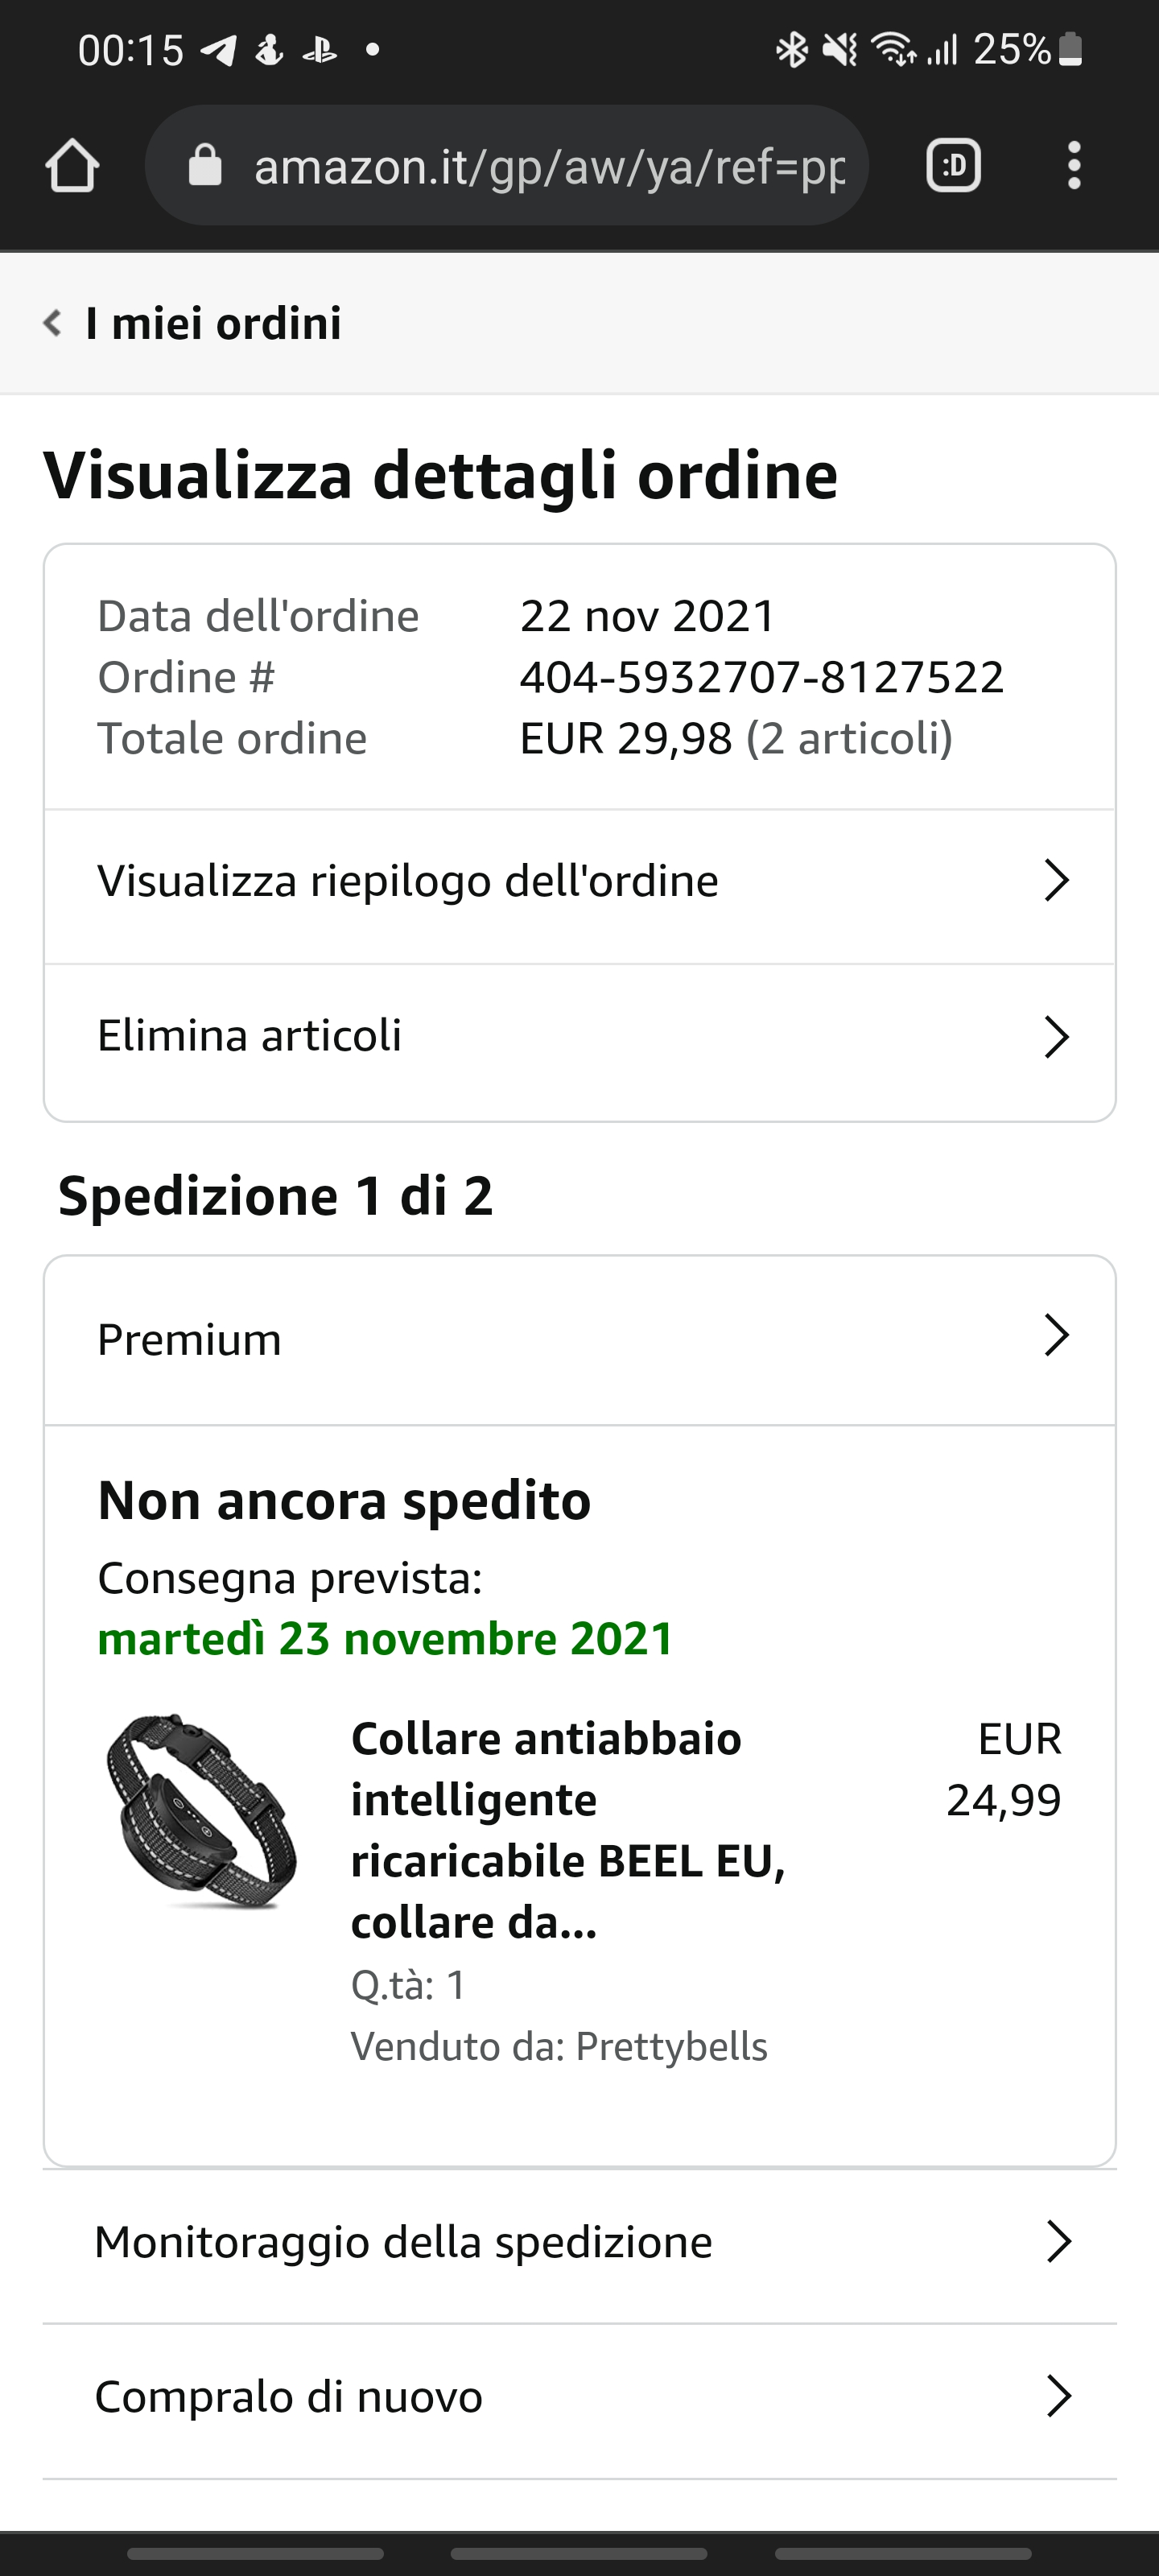Viewport: 1159px width, 2576px height.
Task: Go back to I miei ordini
Action: click(213, 323)
